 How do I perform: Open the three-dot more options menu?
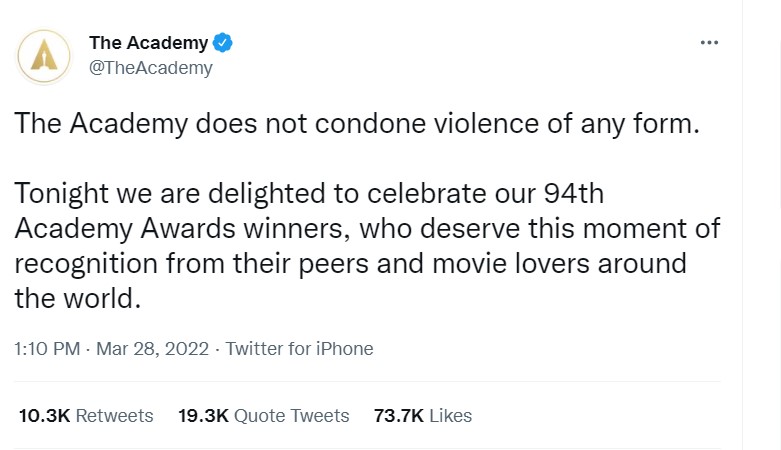(x=709, y=43)
